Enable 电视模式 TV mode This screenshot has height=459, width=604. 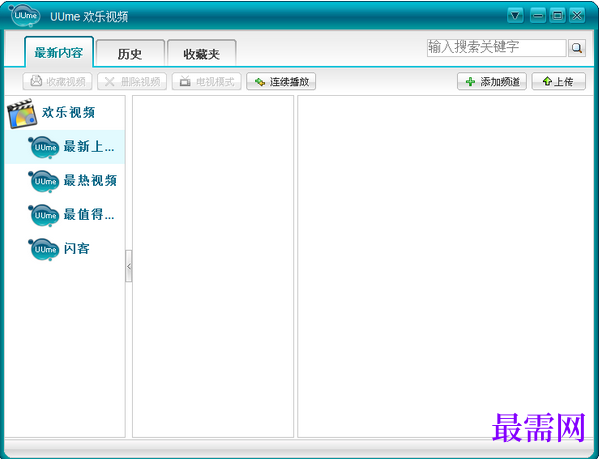click(206, 81)
